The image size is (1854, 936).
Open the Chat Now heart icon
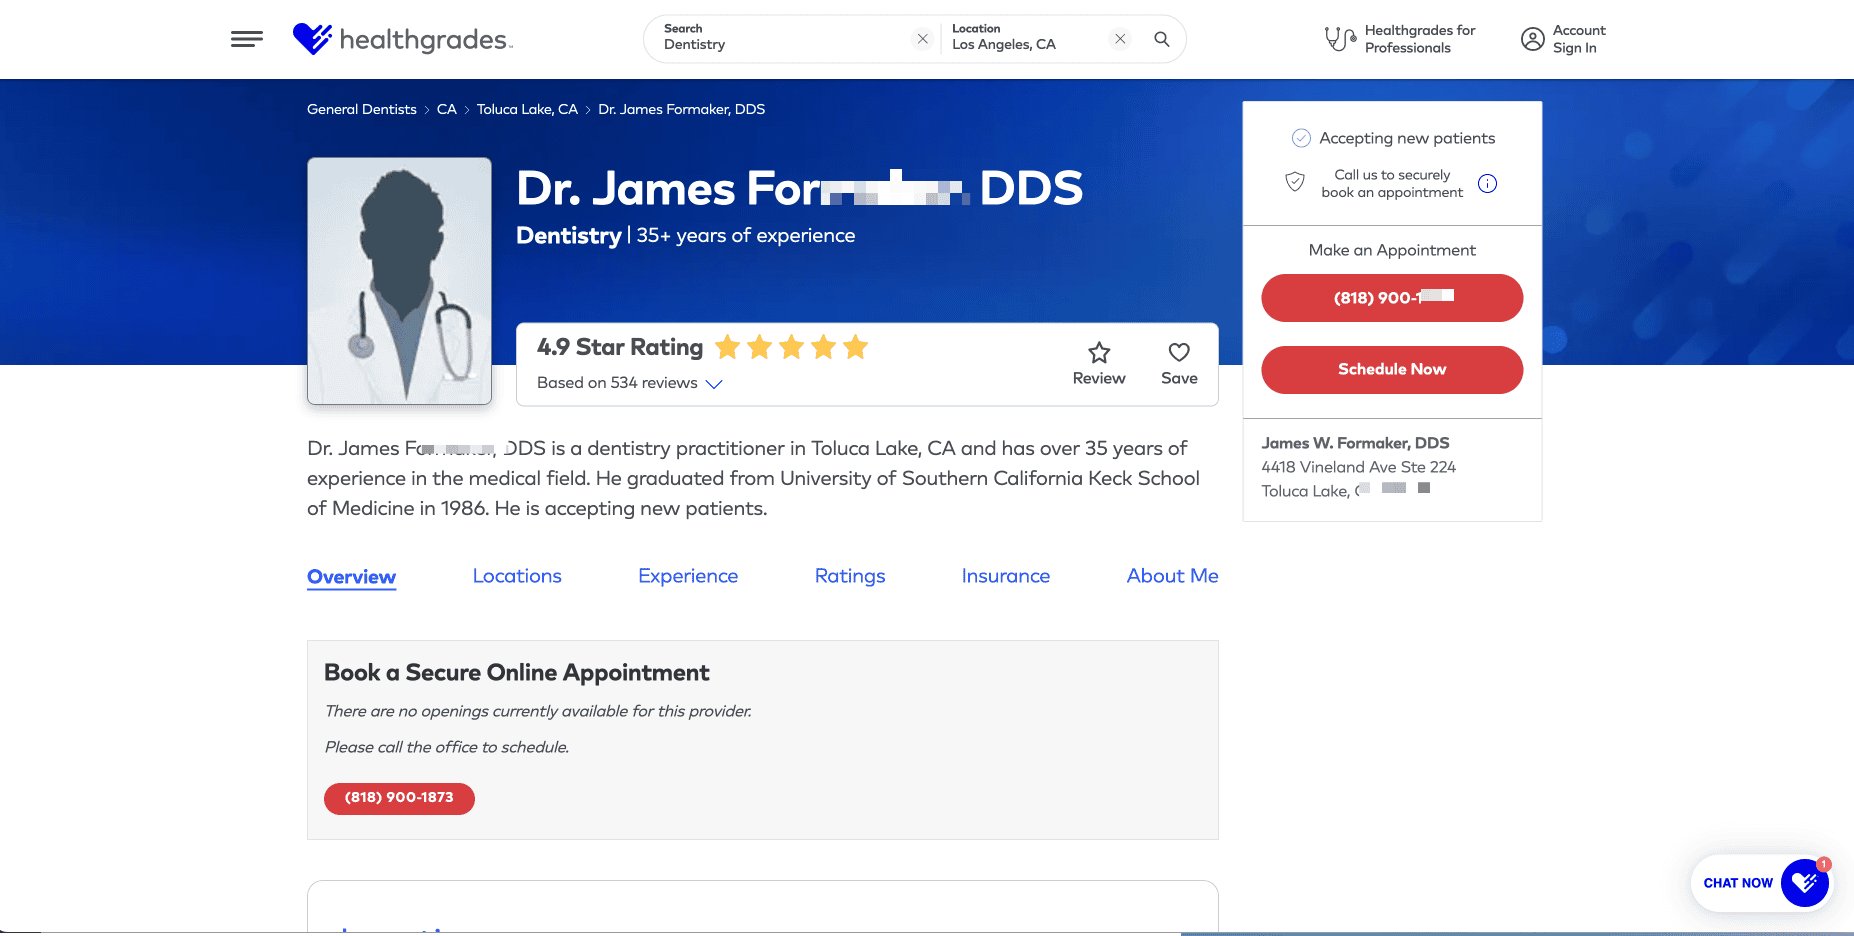1805,883
